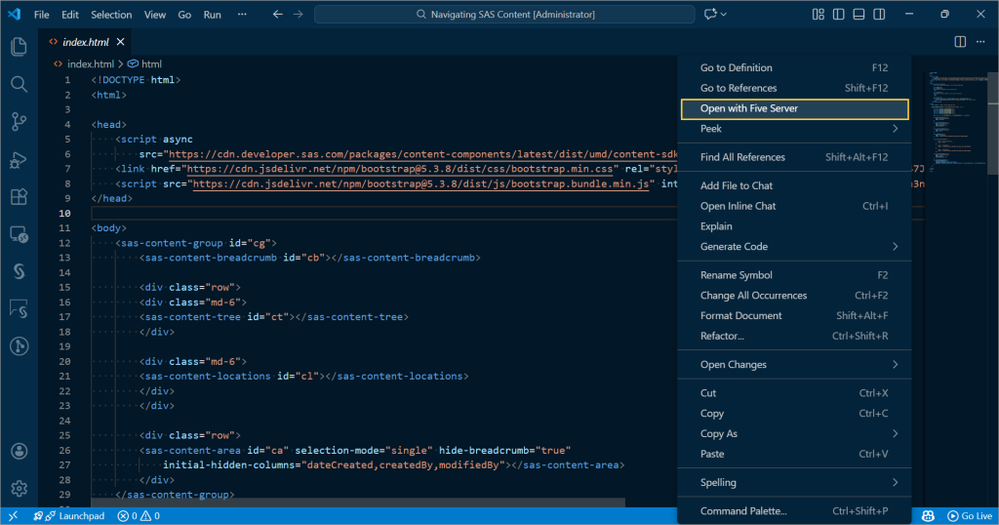Navigate forward with the right arrow
This screenshot has width=999, height=525.
point(298,14)
